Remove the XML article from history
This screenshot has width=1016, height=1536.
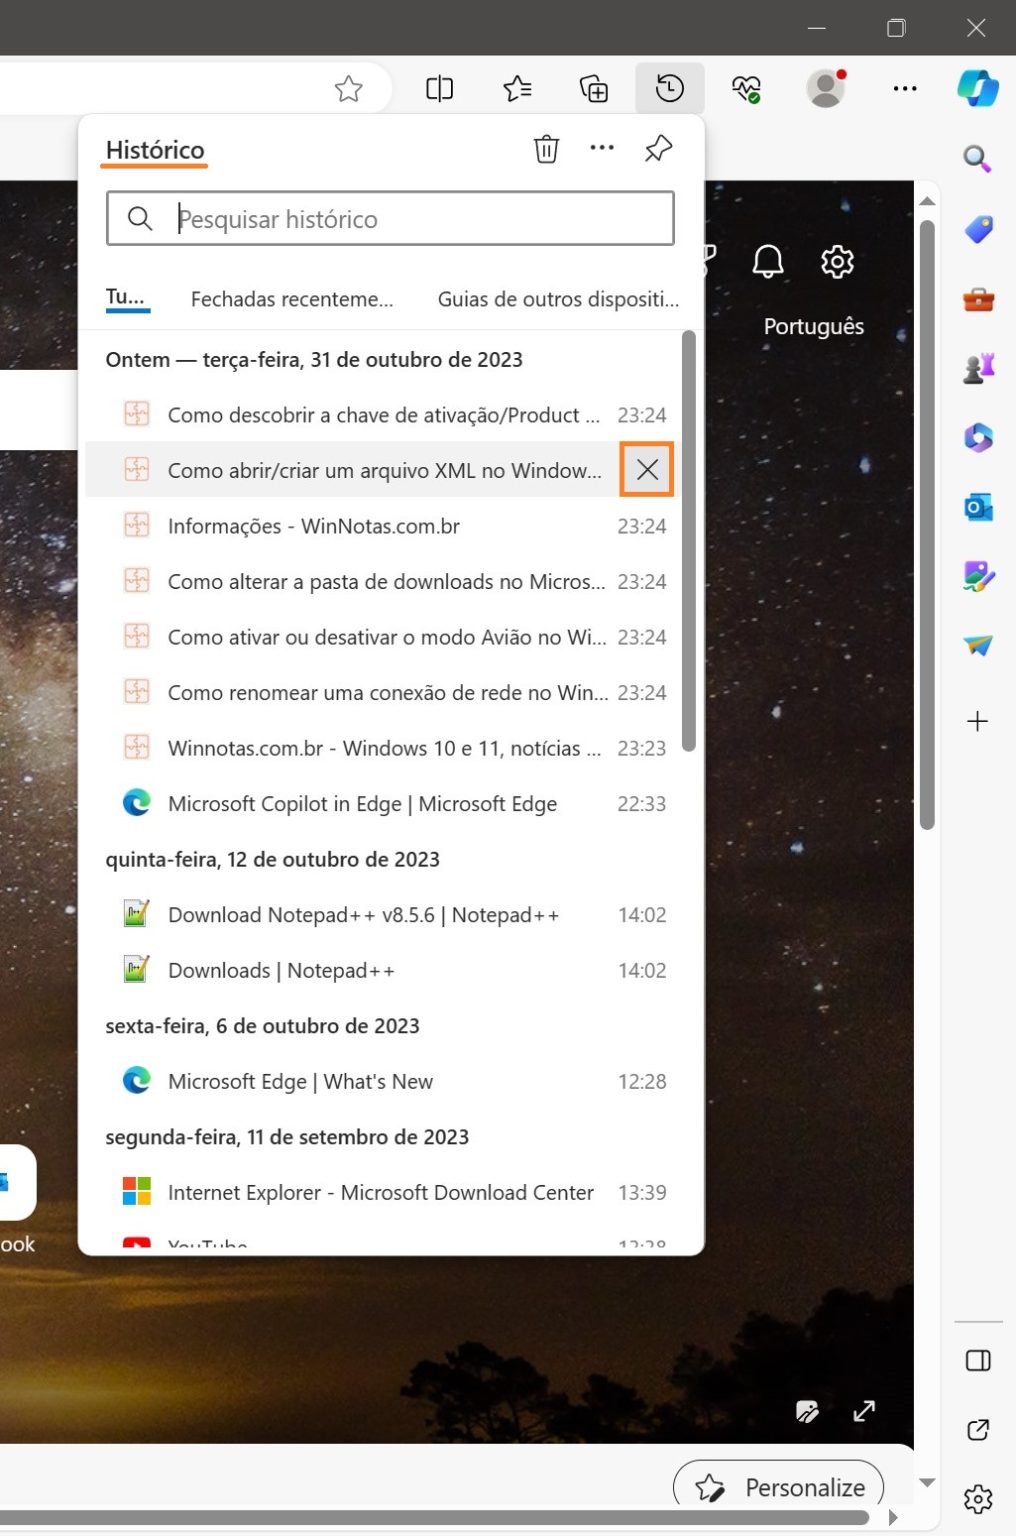646,469
